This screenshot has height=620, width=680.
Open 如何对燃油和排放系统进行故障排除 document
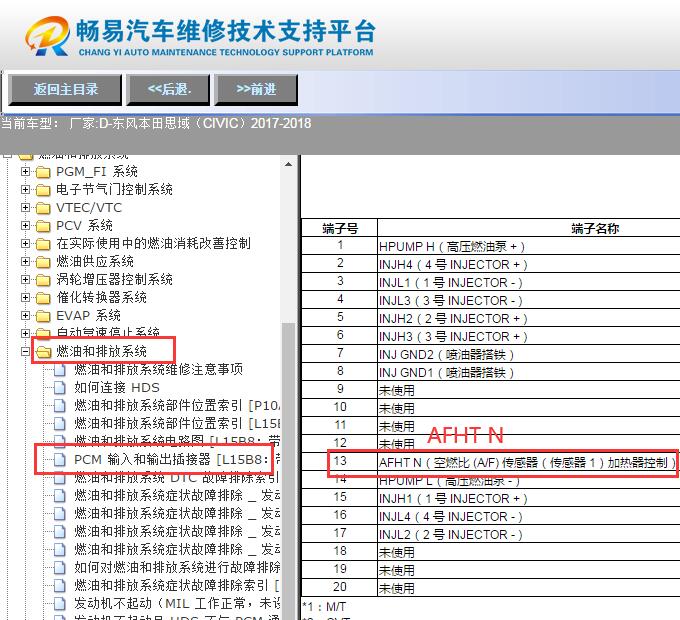pyautogui.click(x=177, y=567)
